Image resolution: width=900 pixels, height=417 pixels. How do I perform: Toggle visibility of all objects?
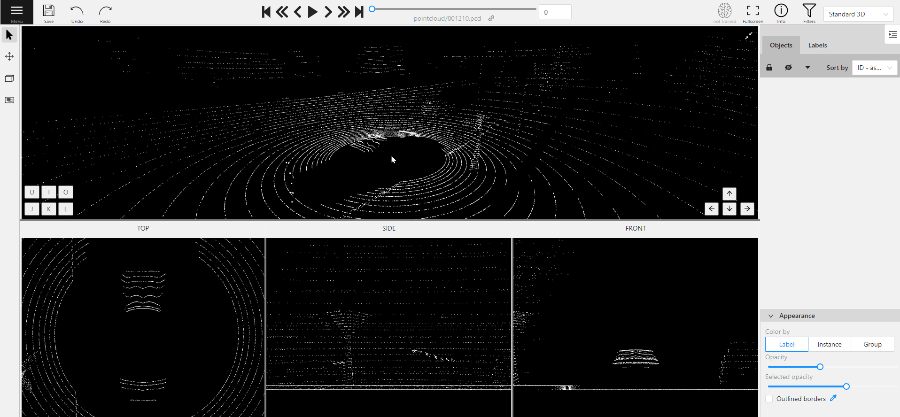pyautogui.click(x=788, y=68)
